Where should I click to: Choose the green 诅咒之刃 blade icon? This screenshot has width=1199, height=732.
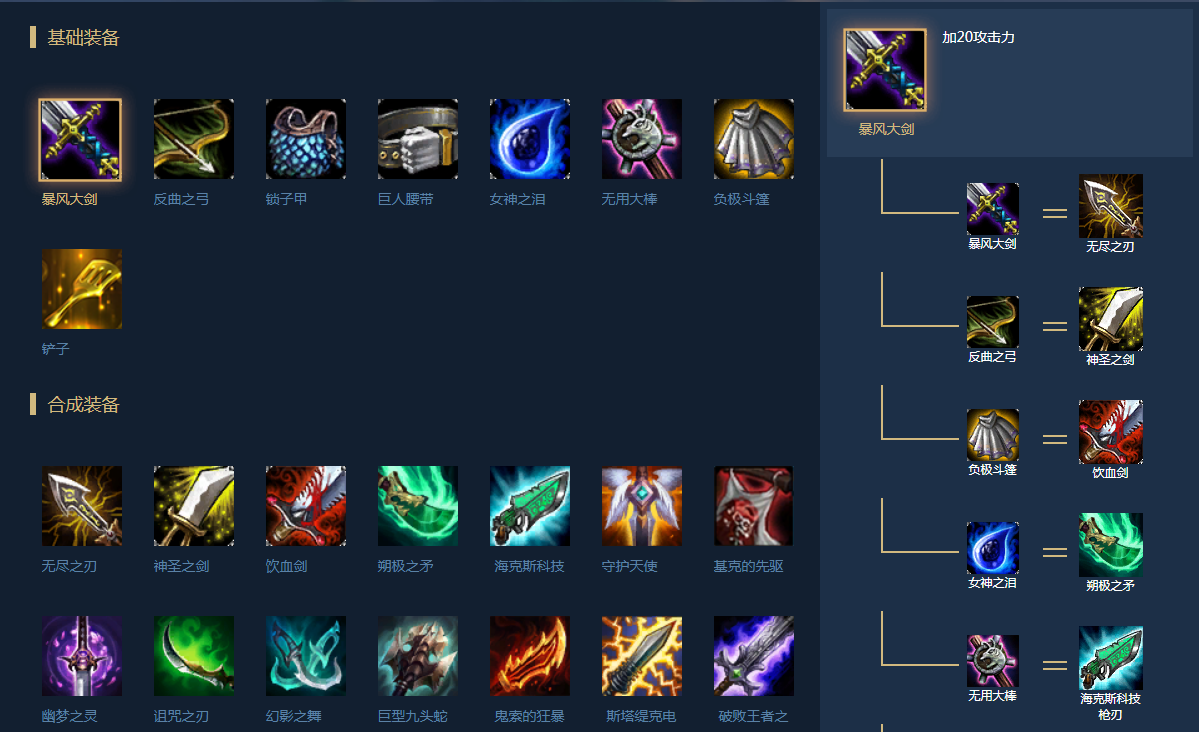(193, 656)
